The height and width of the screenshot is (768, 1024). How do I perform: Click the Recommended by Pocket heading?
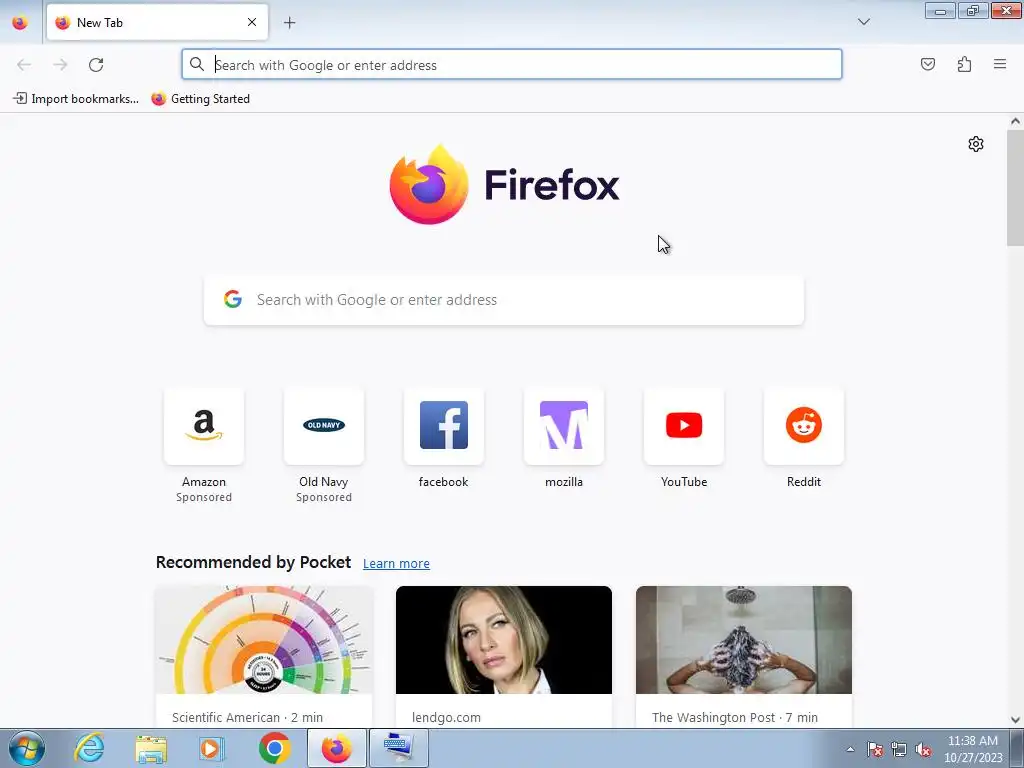point(253,562)
